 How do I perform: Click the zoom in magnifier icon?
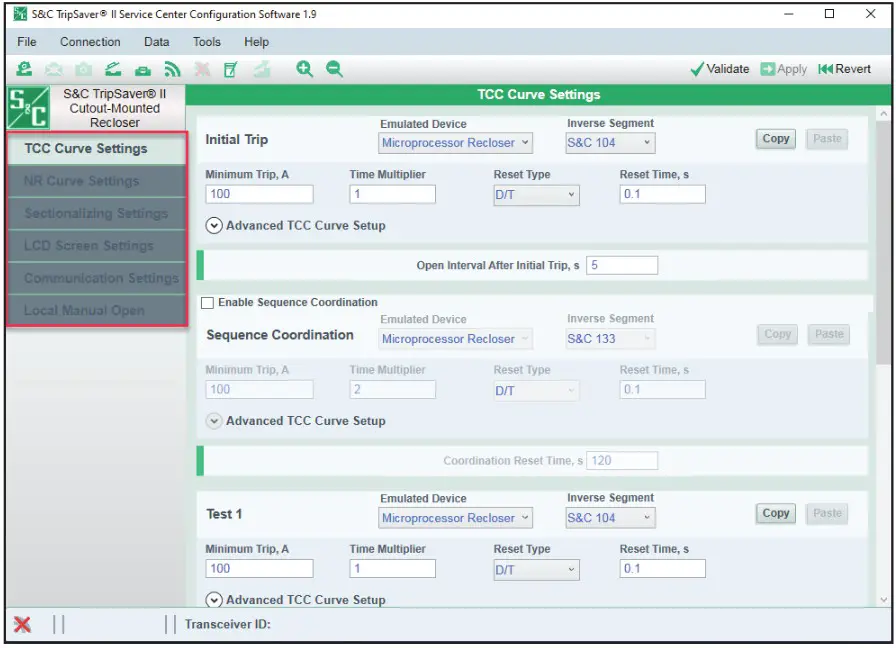305,69
